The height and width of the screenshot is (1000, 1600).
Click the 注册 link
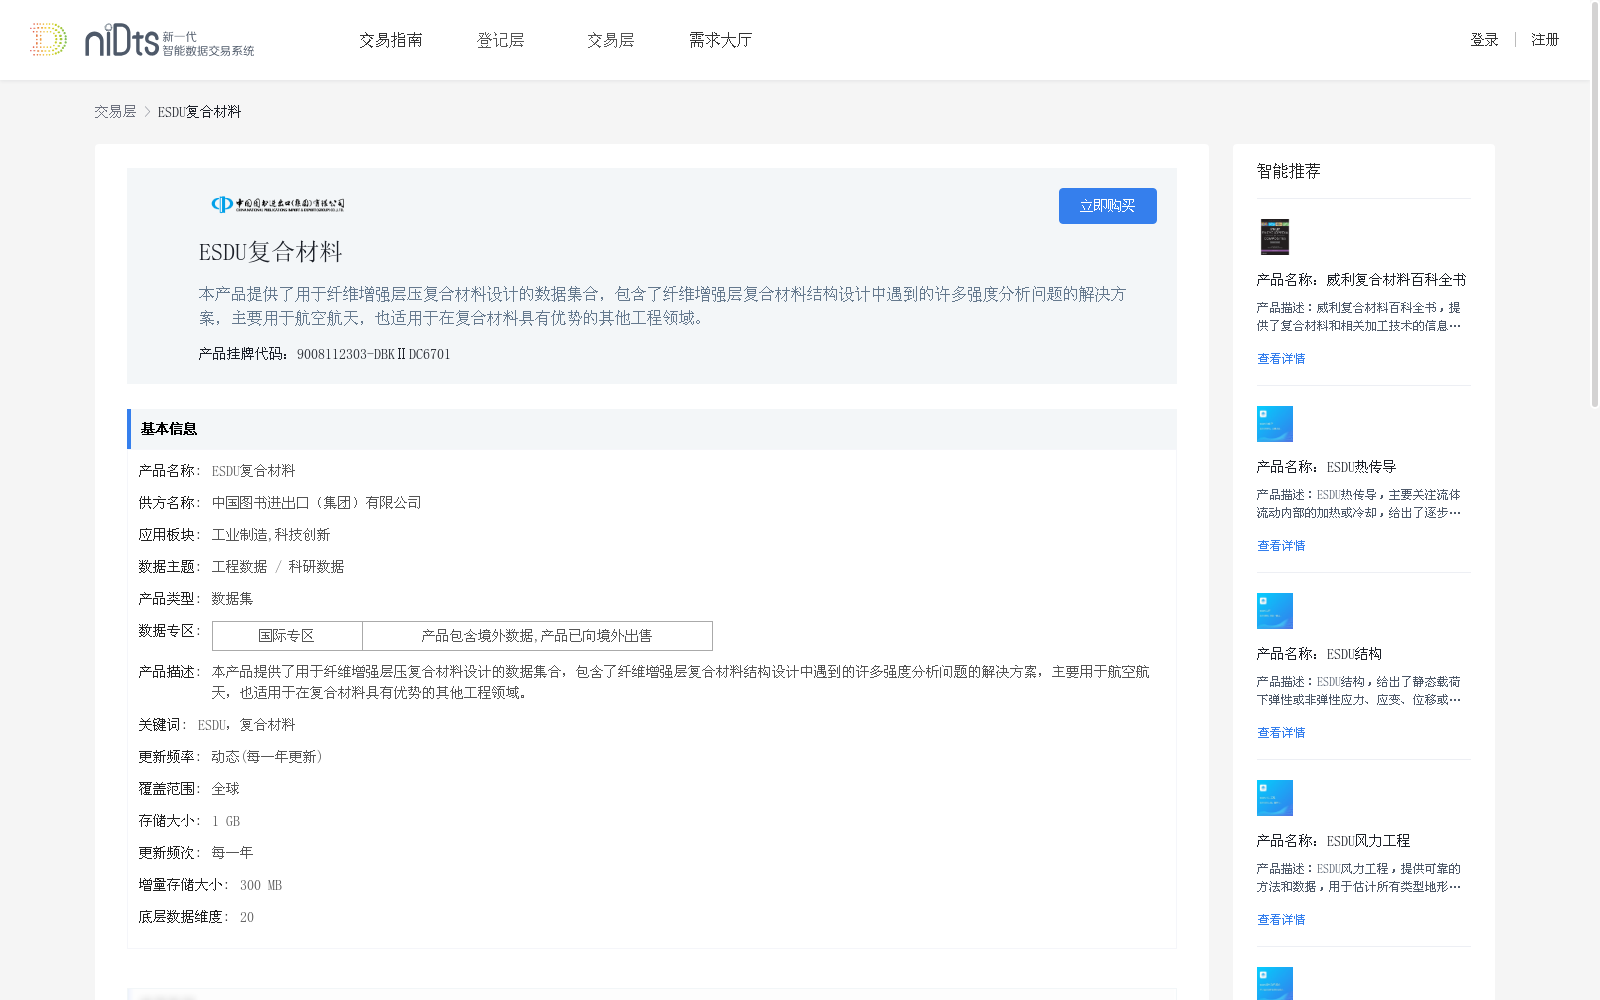click(1545, 40)
